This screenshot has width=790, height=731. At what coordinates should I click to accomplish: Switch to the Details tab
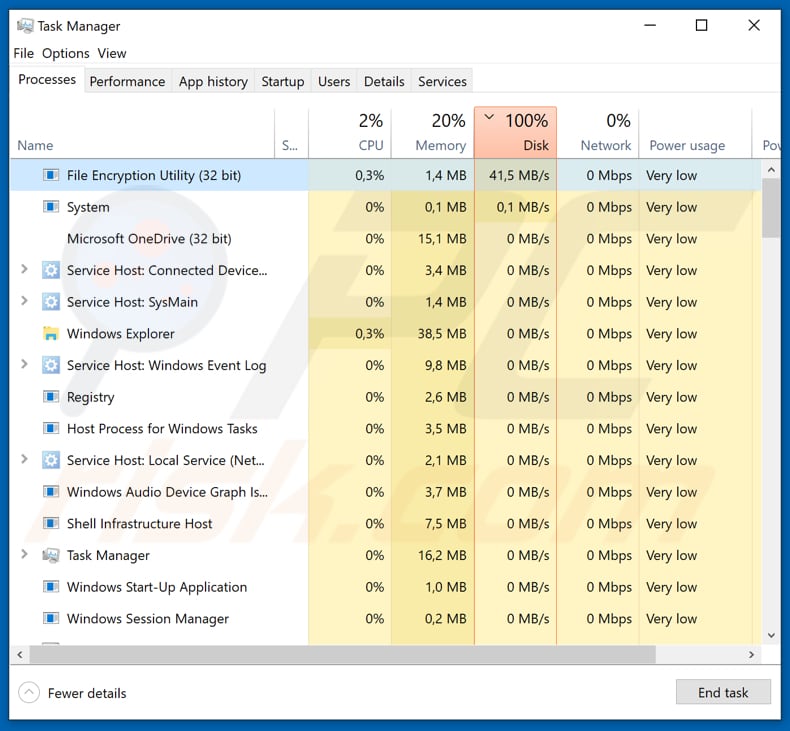click(x=384, y=82)
